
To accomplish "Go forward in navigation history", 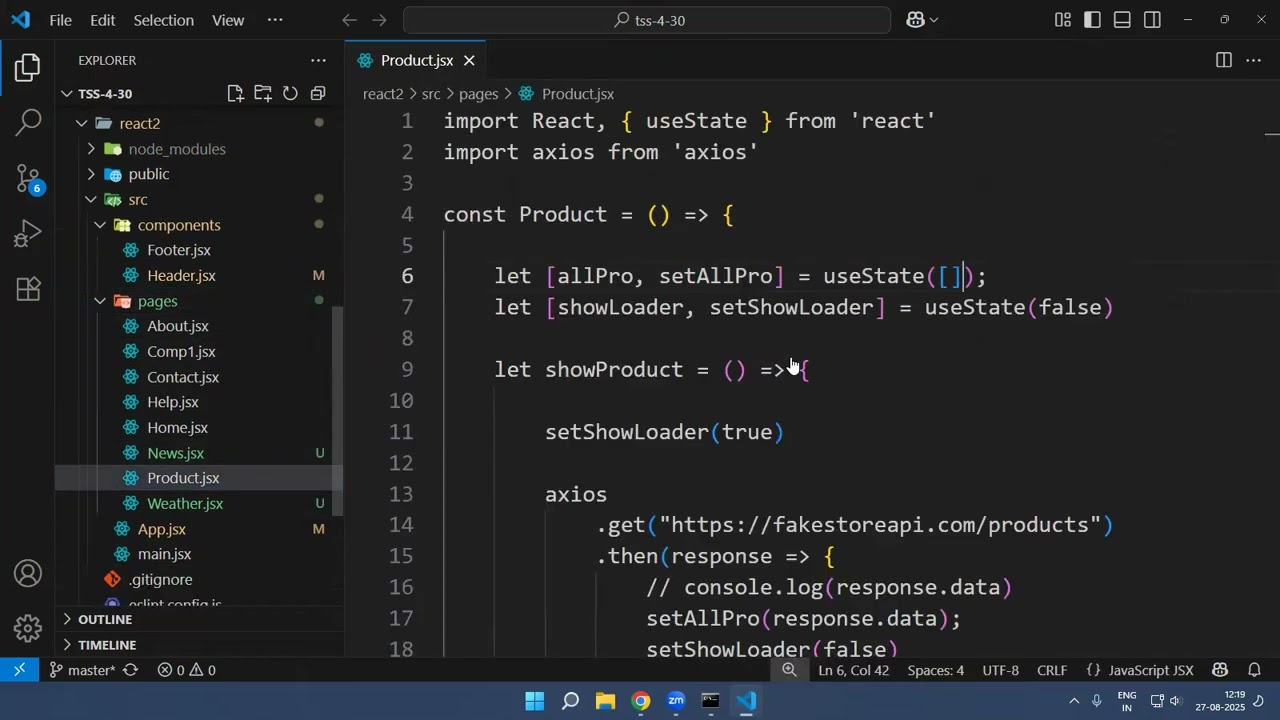I will pyautogui.click(x=379, y=20).
